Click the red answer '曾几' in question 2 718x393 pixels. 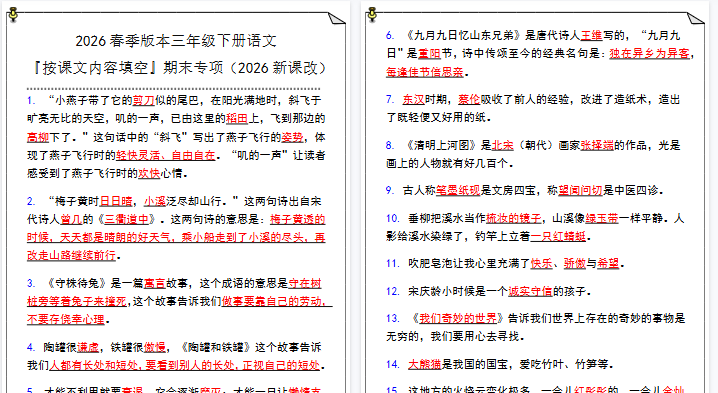click(x=71, y=219)
